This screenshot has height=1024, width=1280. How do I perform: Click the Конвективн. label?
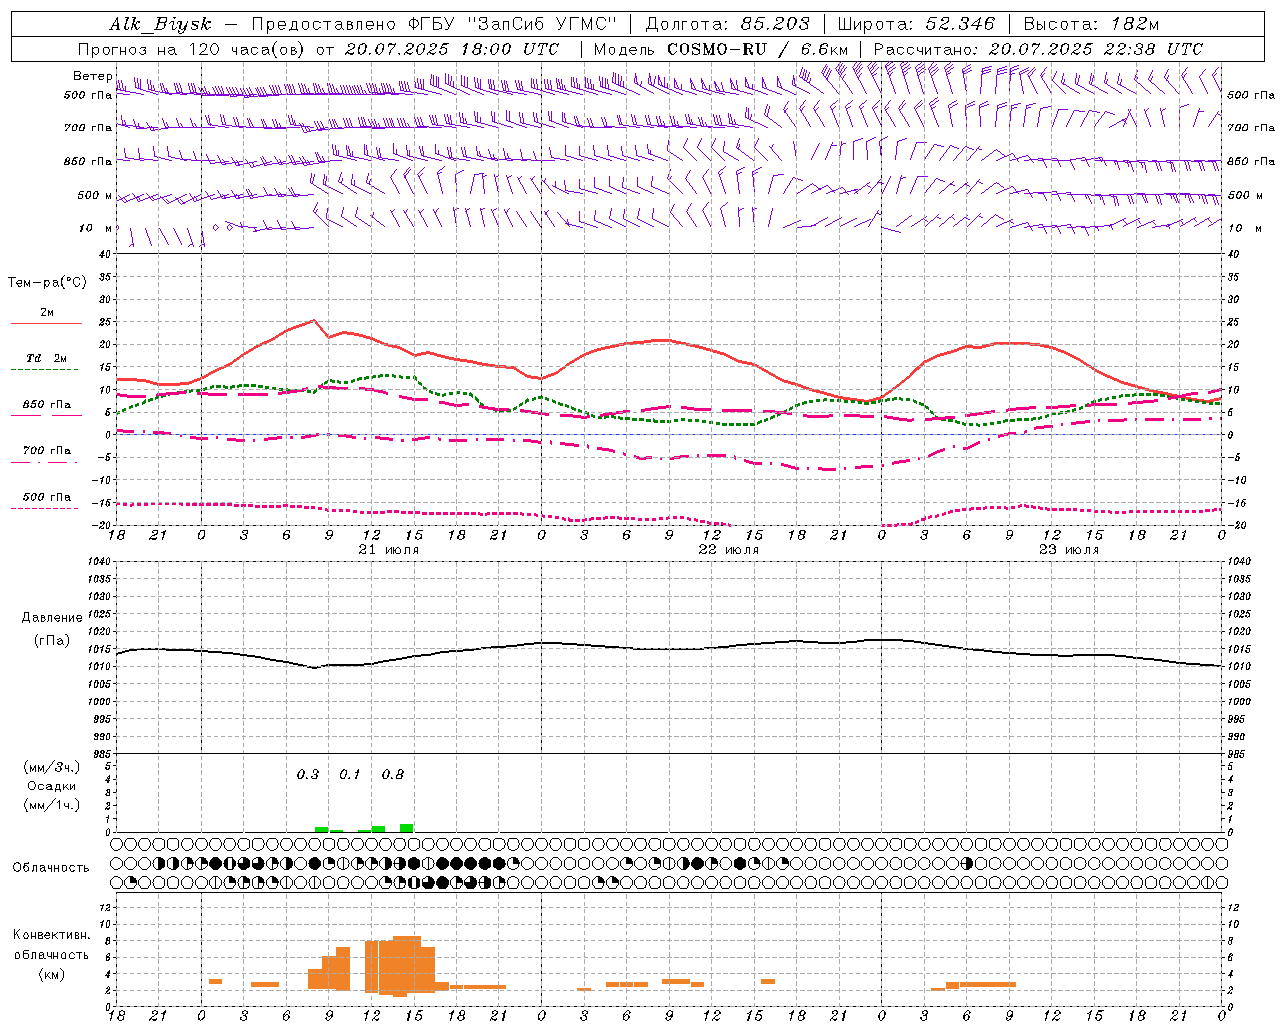click(x=52, y=935)
